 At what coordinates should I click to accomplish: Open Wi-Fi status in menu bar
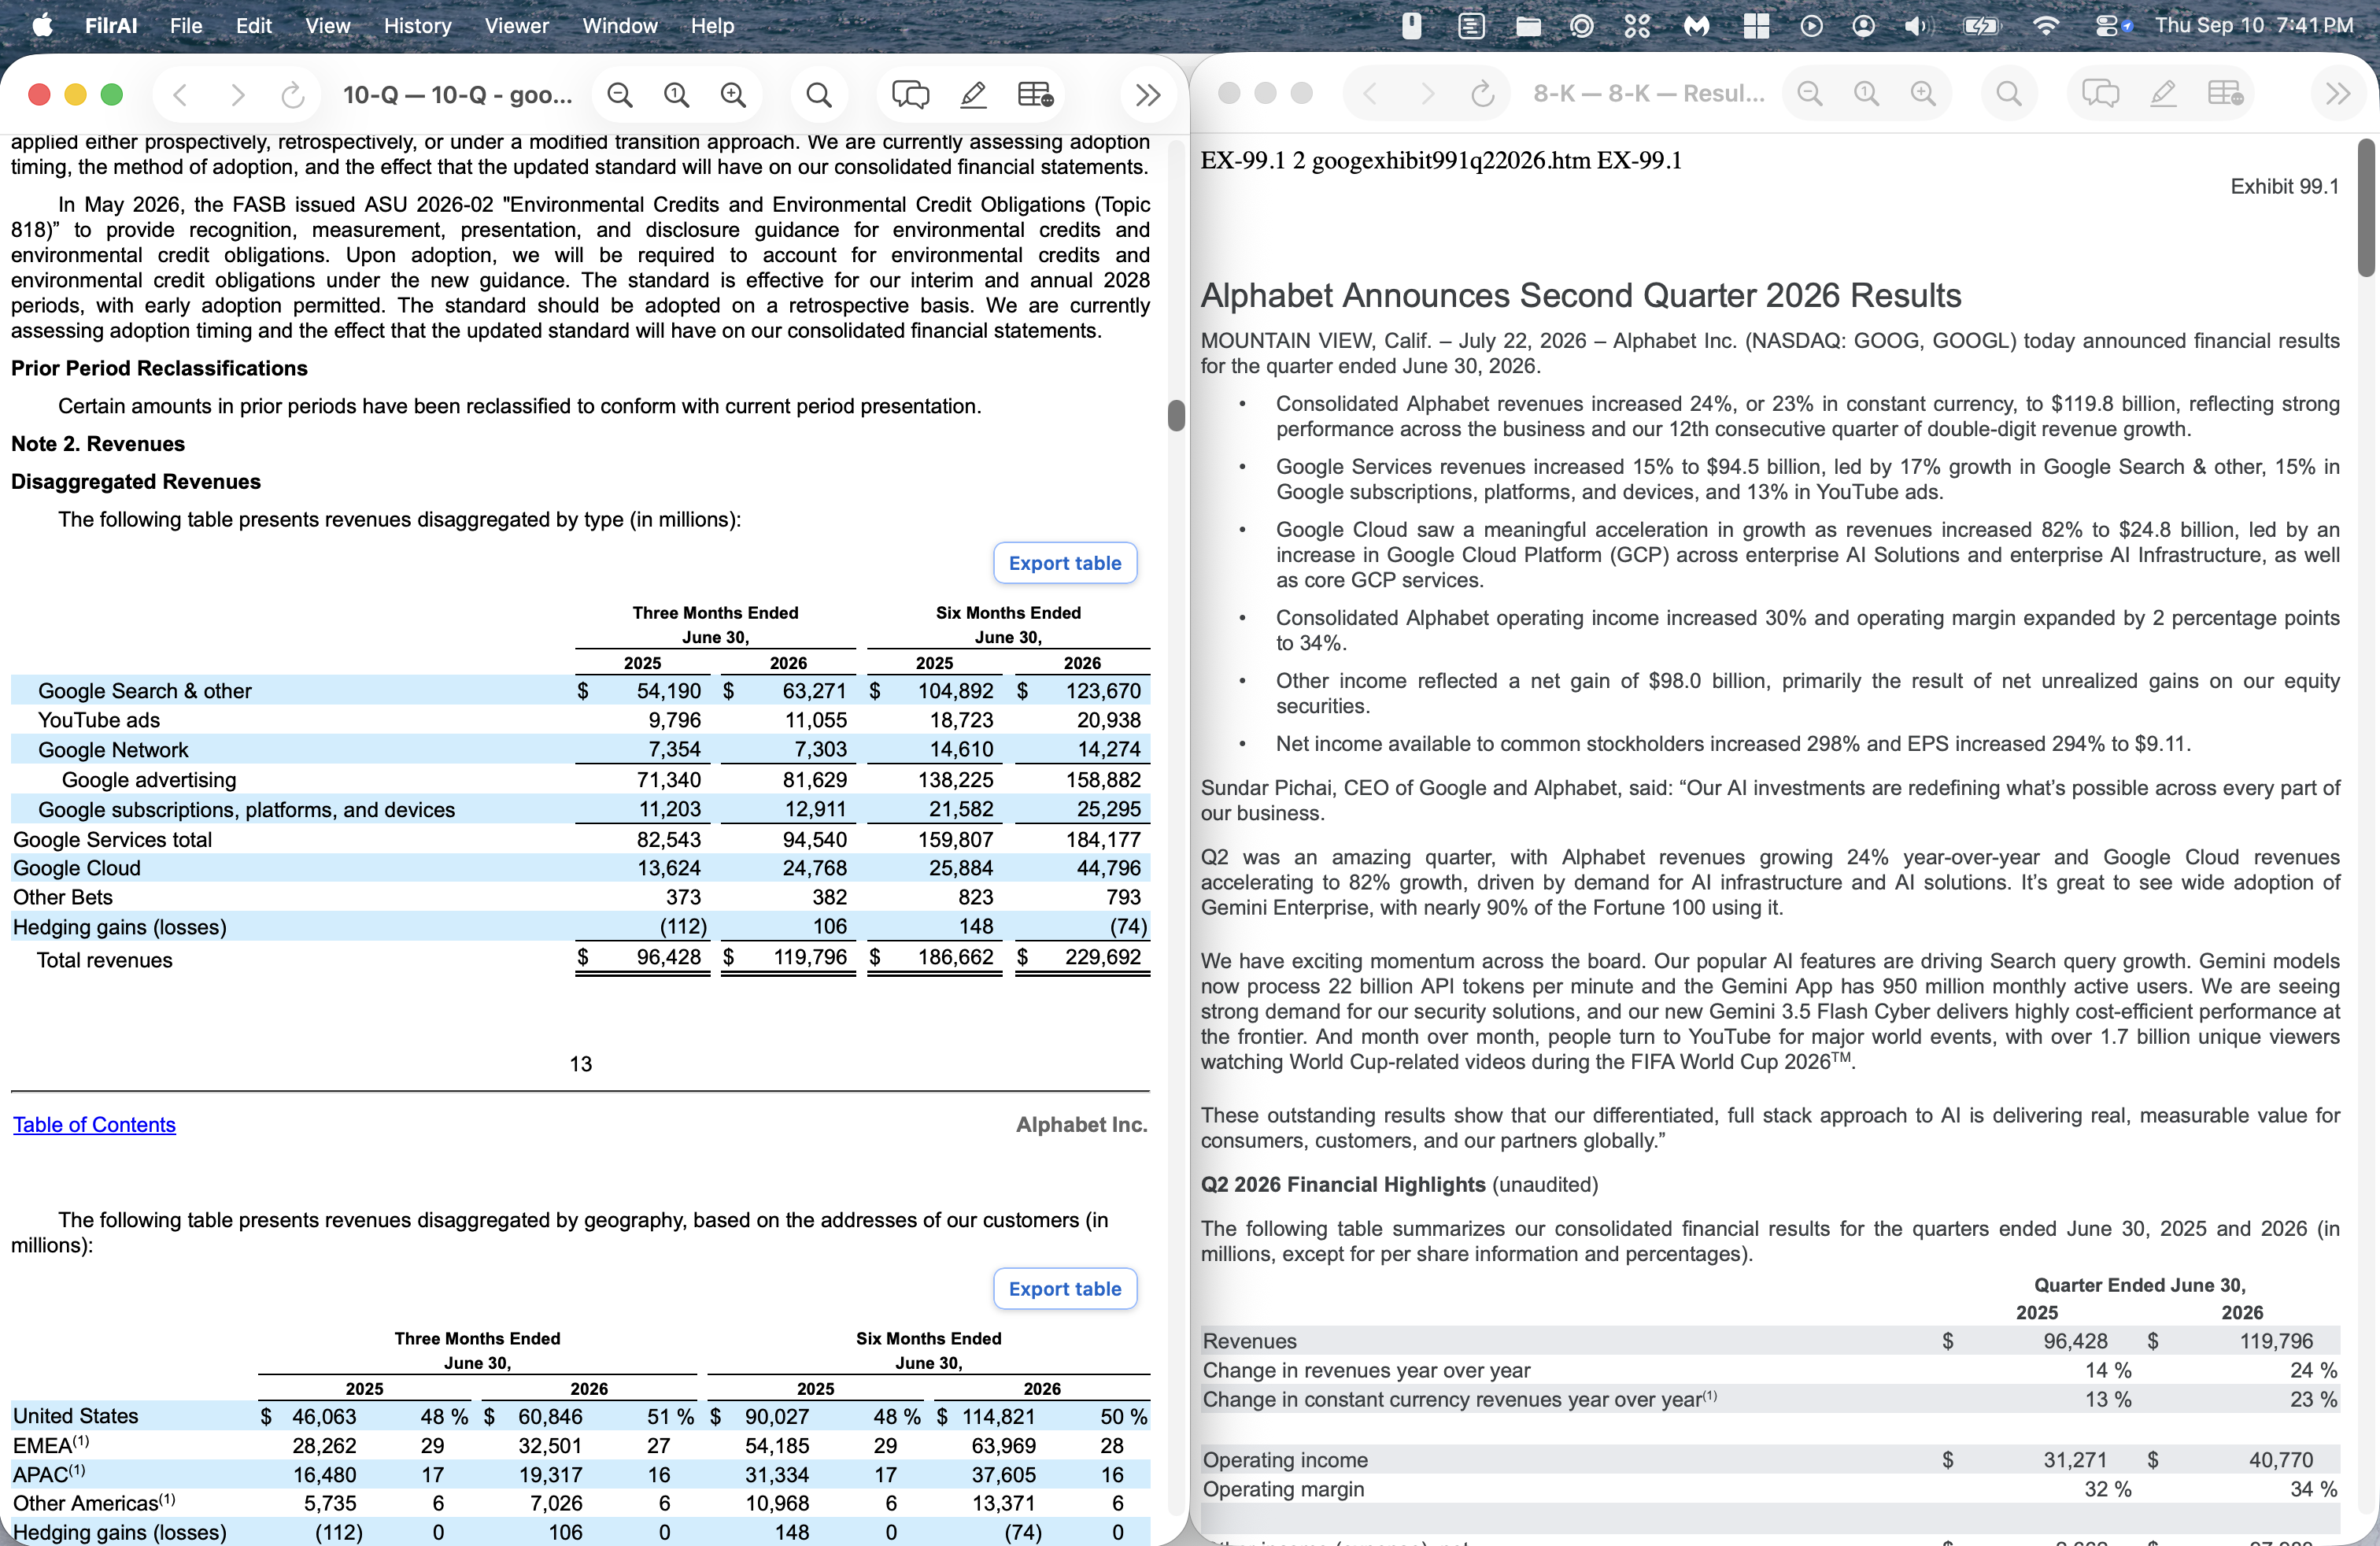pyautogui.click(x=2046, y=26)
